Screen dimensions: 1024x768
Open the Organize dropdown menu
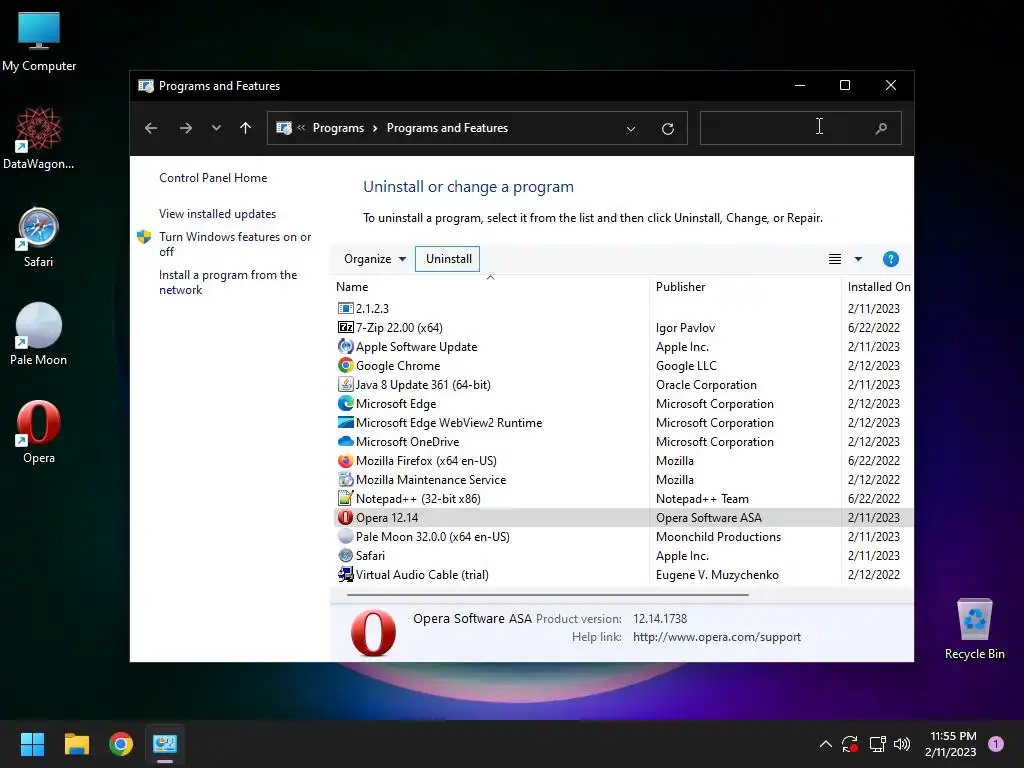click(x=375, y=259)
